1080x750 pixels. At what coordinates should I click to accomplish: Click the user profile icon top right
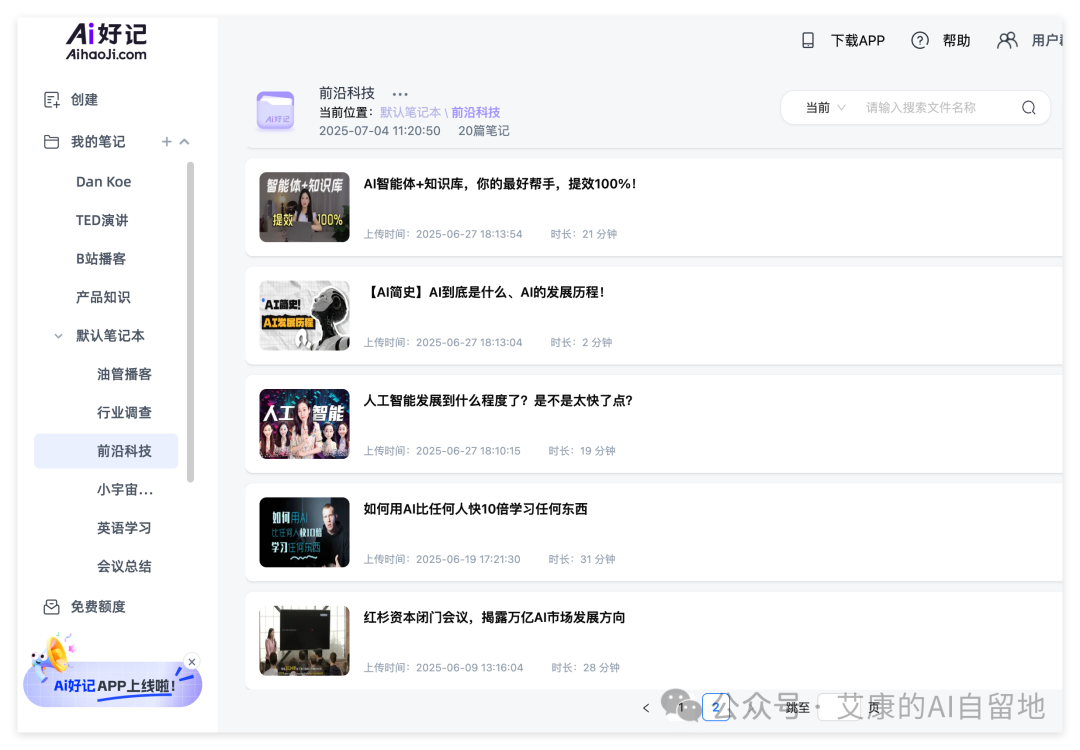(1007, 40)
